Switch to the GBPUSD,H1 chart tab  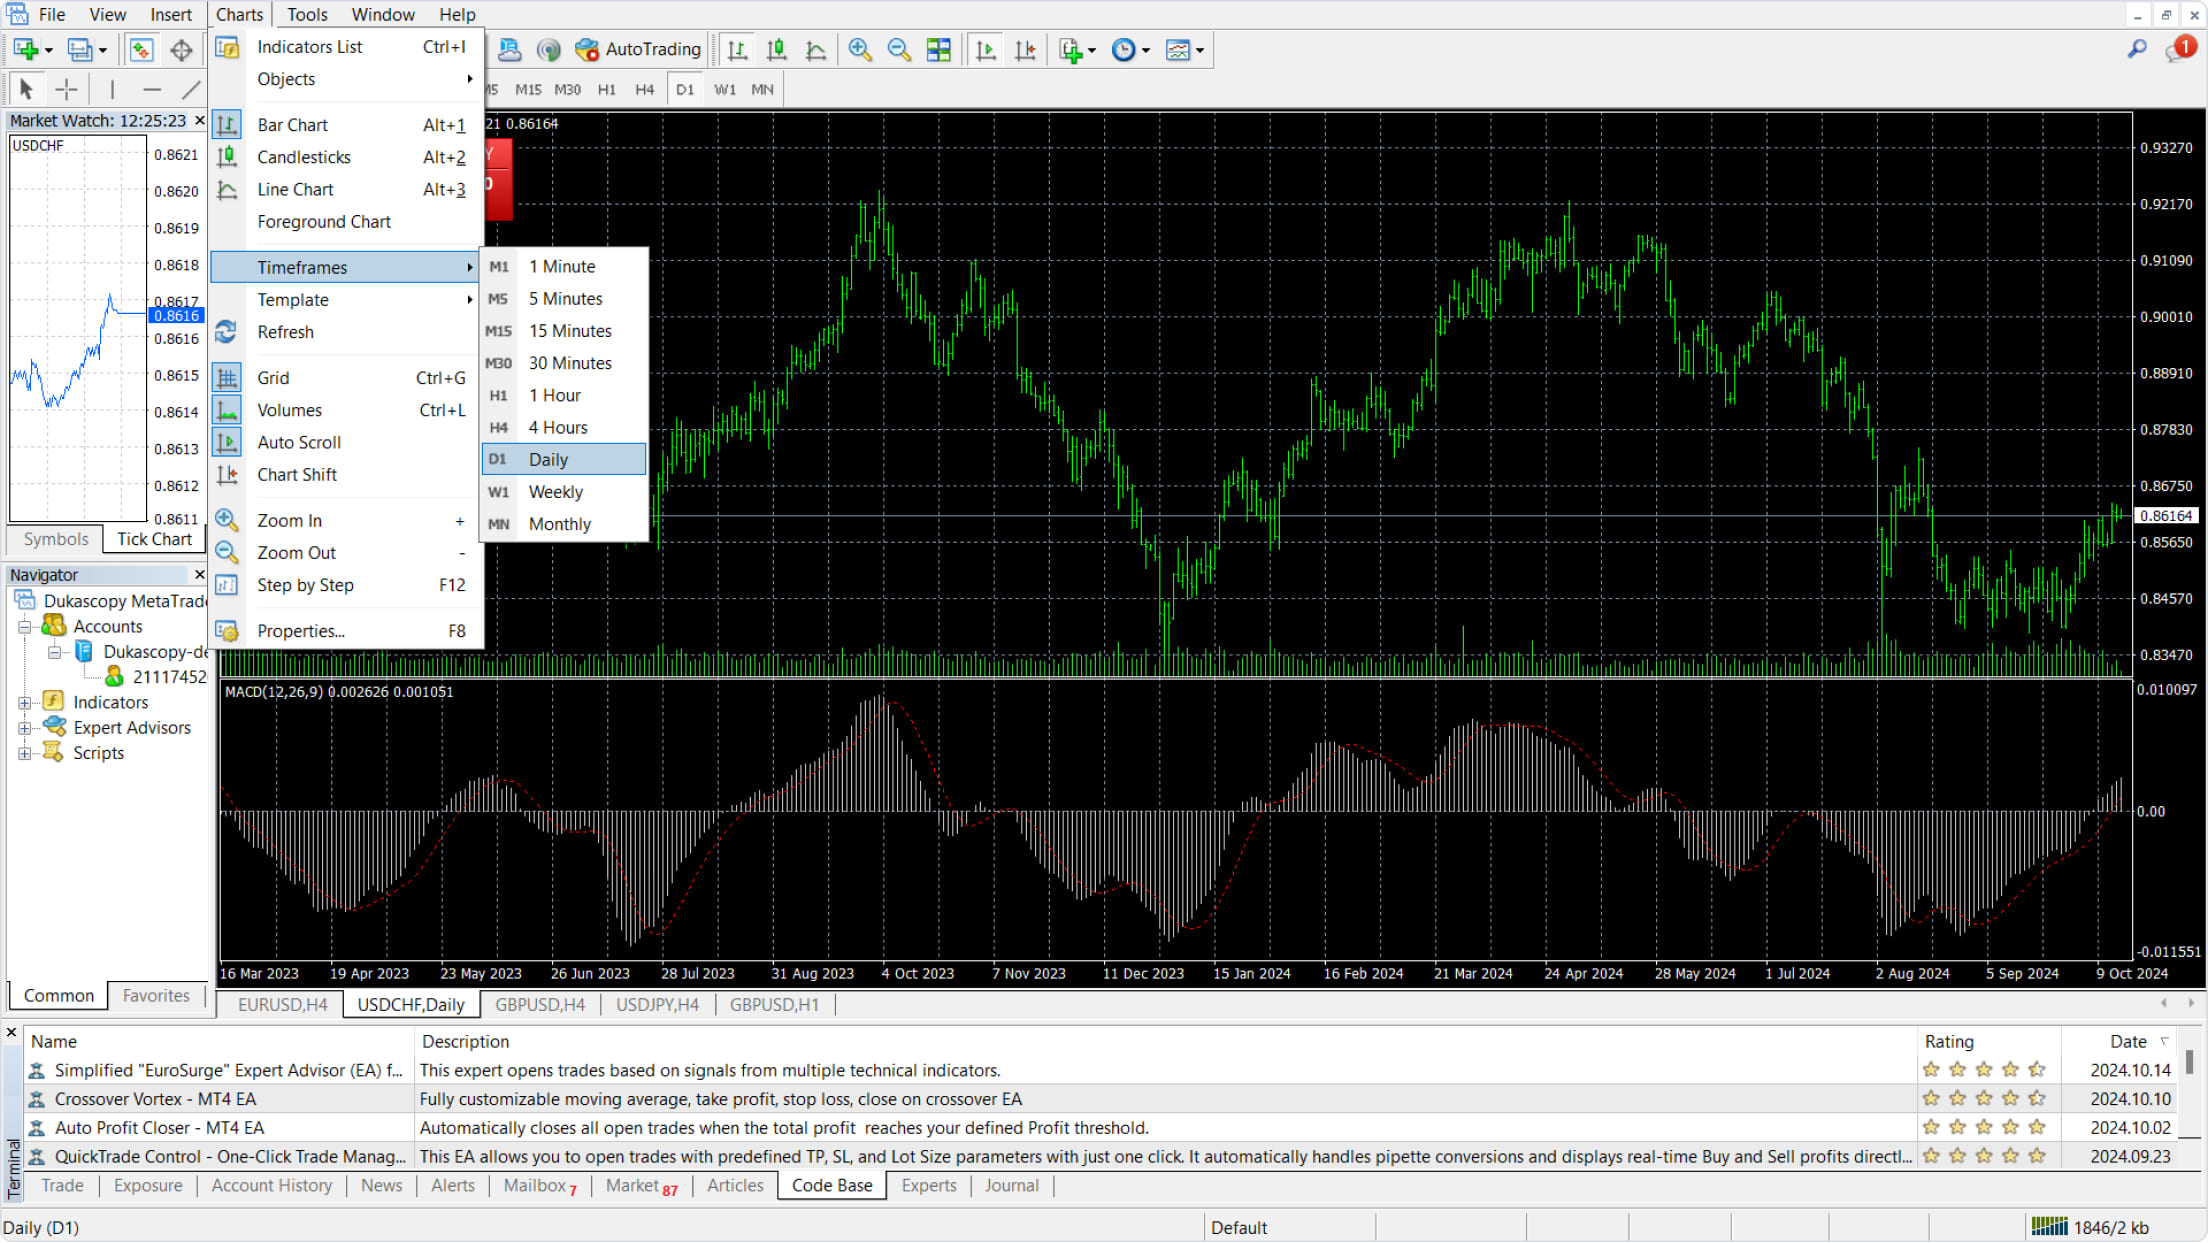pos(773,1005)
